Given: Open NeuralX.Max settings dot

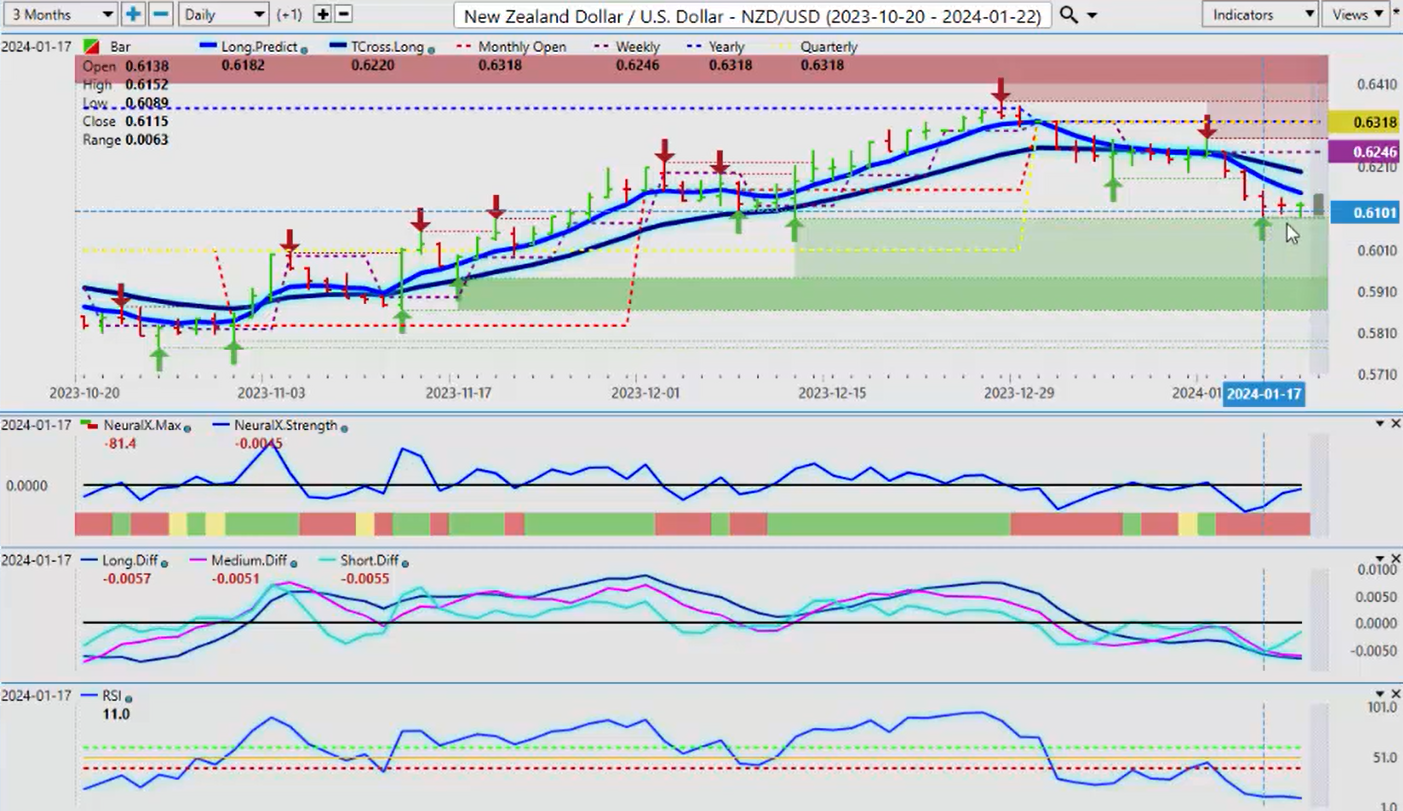Looking at the screenshot, I should pyautogui.click(x=186, y=428).
